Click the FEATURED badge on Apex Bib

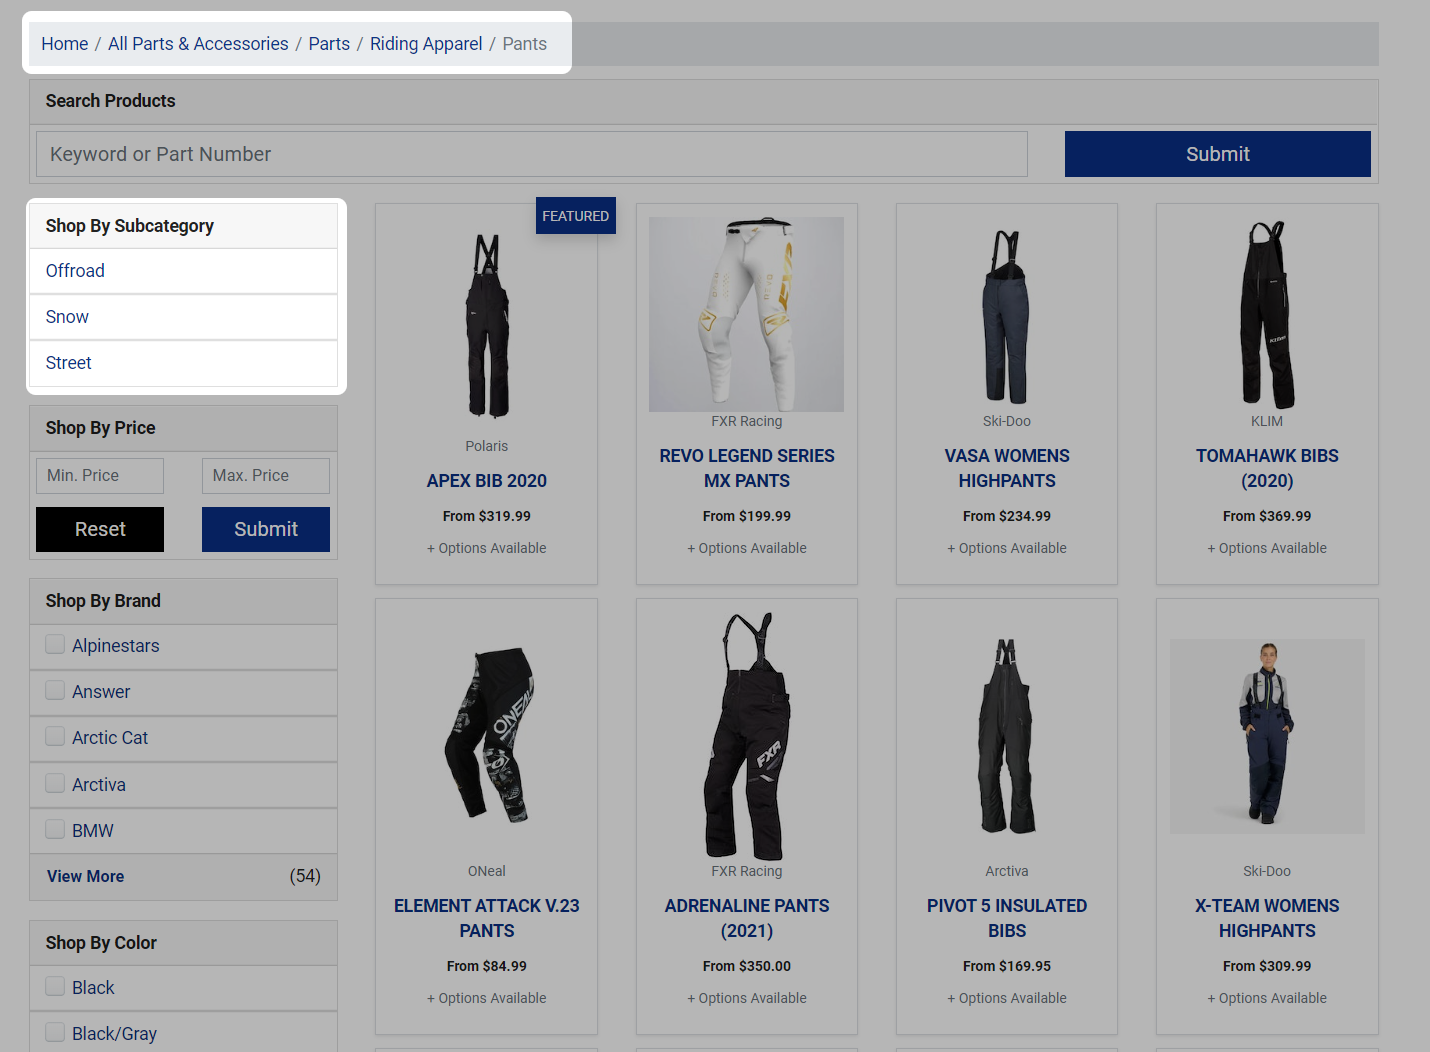pyautogui.click(x=576, y=216)
